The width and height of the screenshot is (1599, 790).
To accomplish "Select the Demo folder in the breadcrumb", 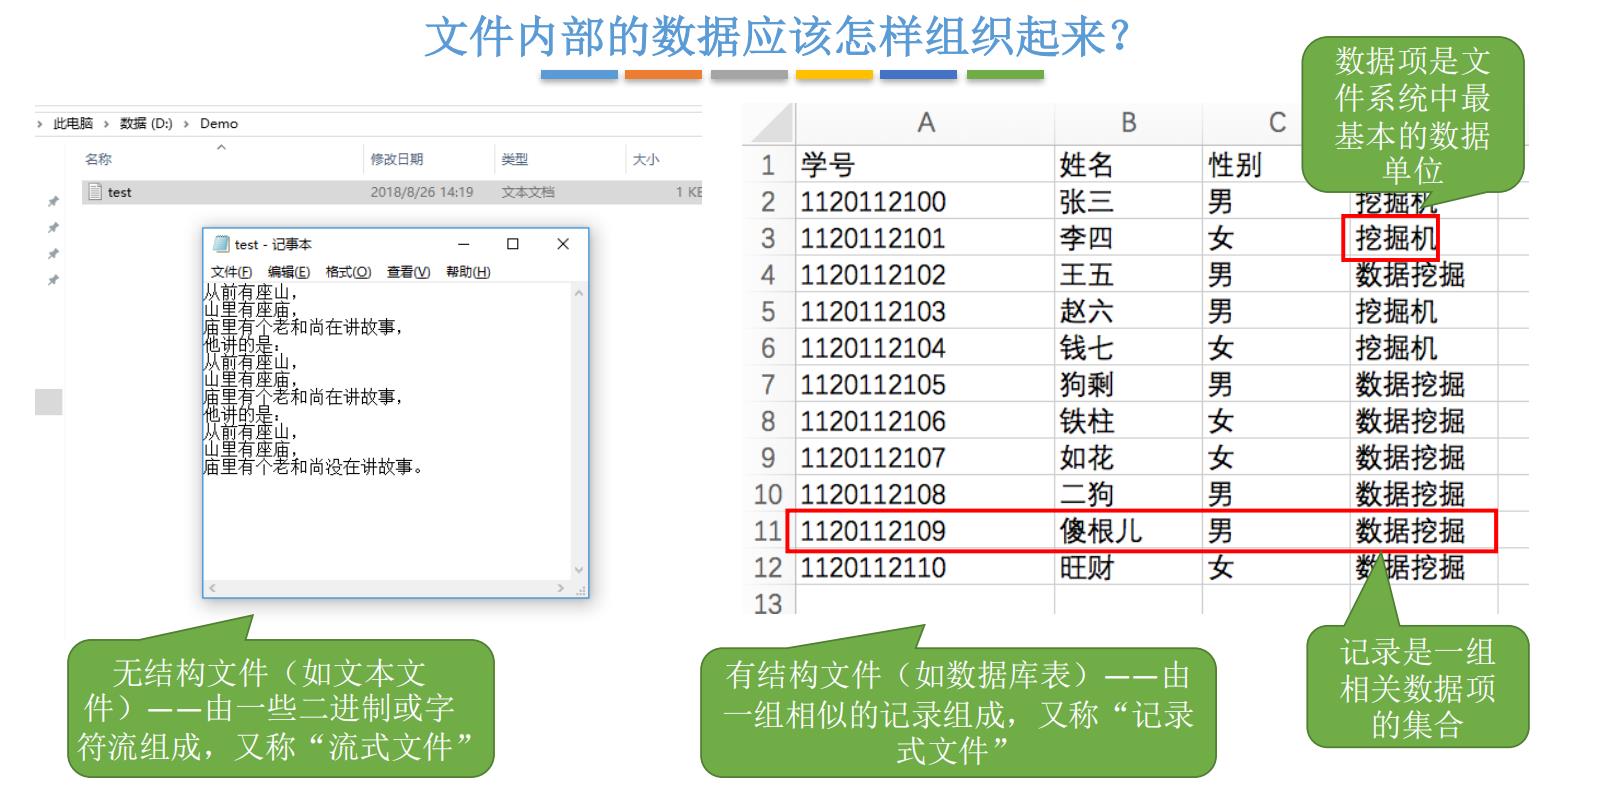I will coord(219,124).
